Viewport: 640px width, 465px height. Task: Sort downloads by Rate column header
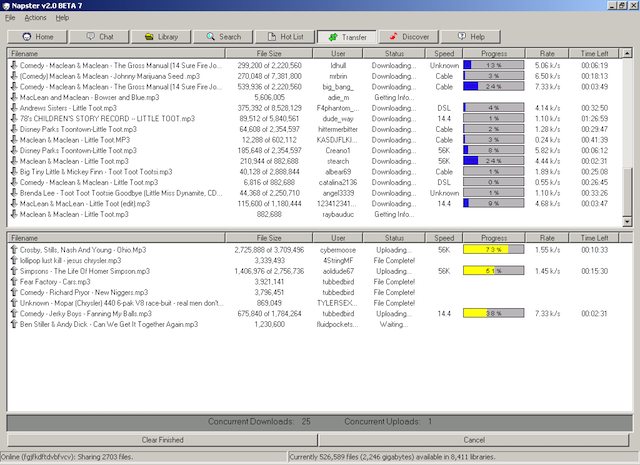[547, 53]
